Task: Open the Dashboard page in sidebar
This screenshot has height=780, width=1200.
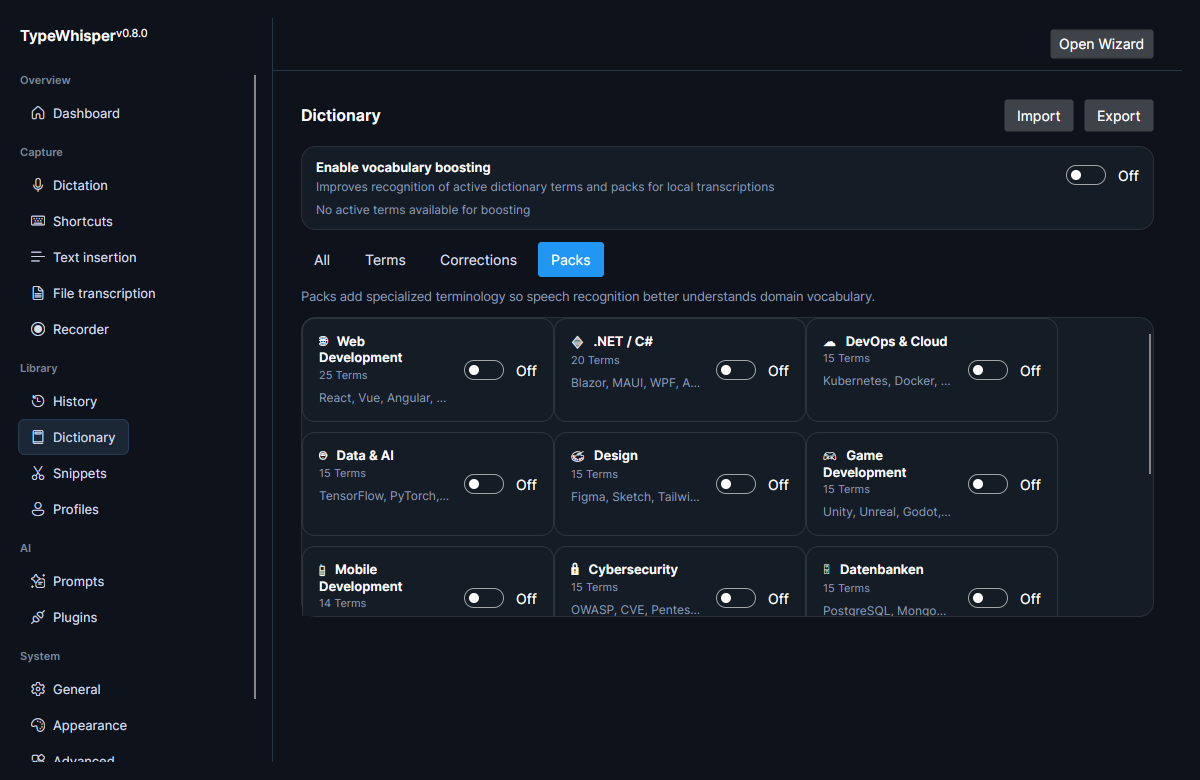Action: click(x=76, y=113)
